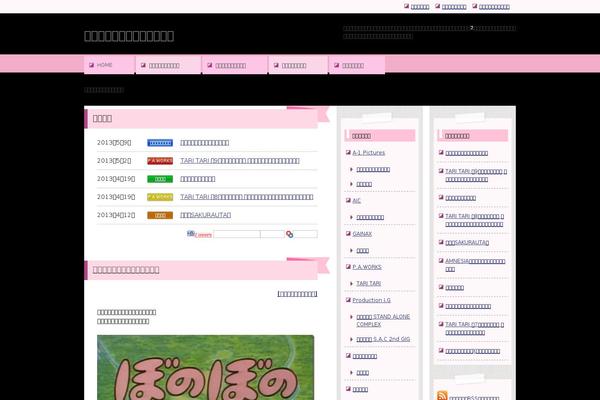Click the bullet icon beside GAINAX

[348, 233]
